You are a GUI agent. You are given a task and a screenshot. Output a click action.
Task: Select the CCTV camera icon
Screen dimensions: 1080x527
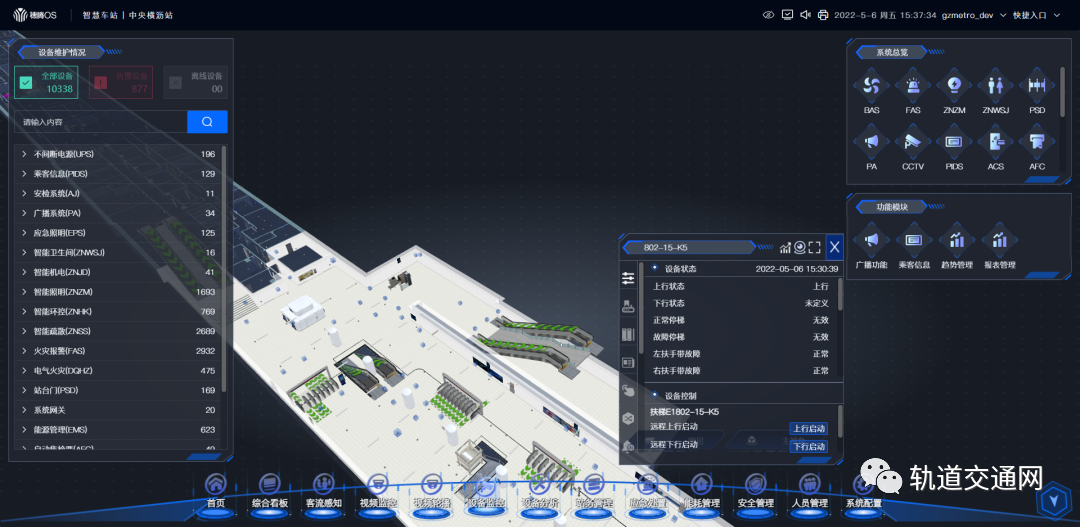tap(912, 143)
